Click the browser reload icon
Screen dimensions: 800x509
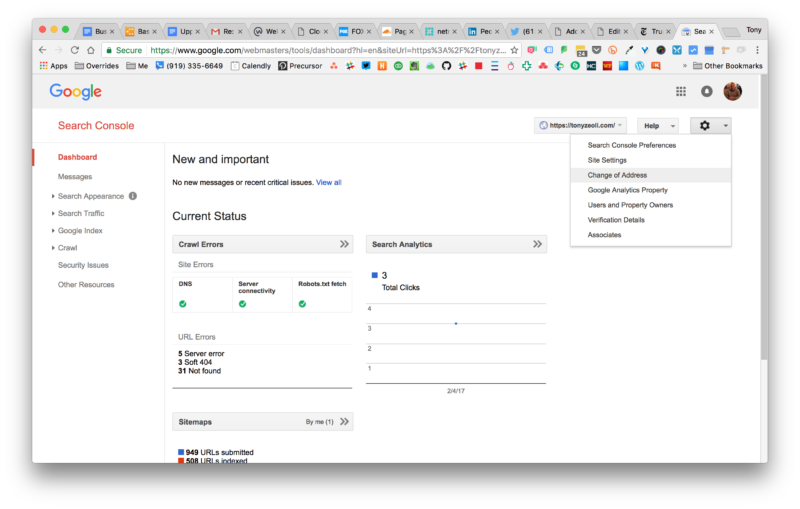click(75, 49)
